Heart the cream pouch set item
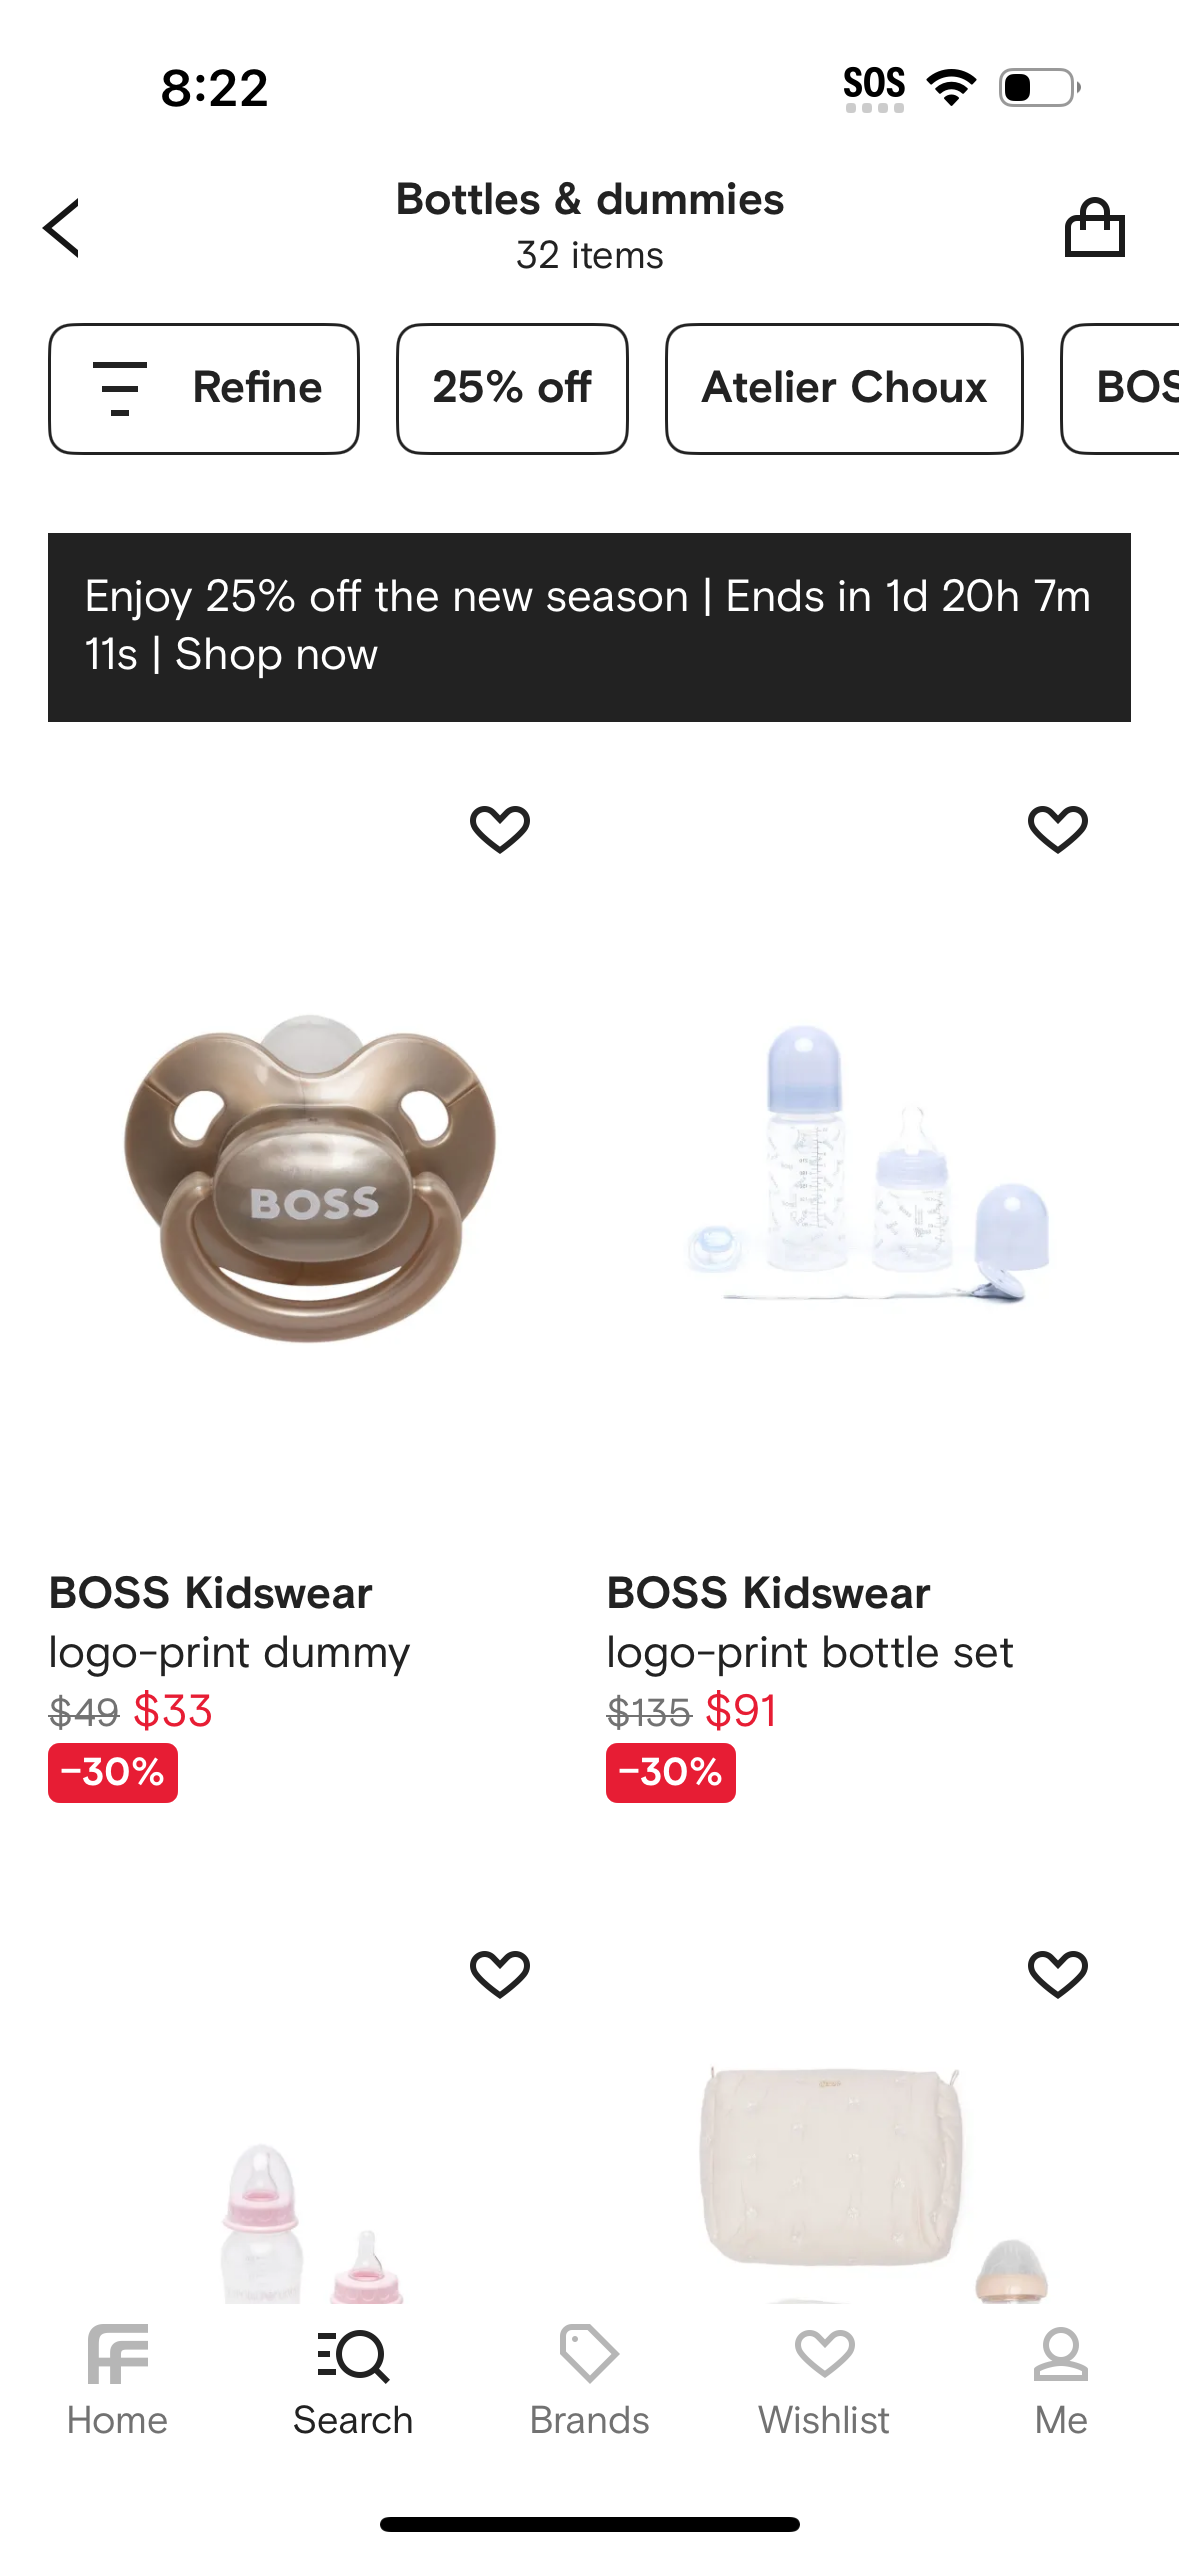This screenshot has height=2556, width=1179. tap(1057, 1973)
